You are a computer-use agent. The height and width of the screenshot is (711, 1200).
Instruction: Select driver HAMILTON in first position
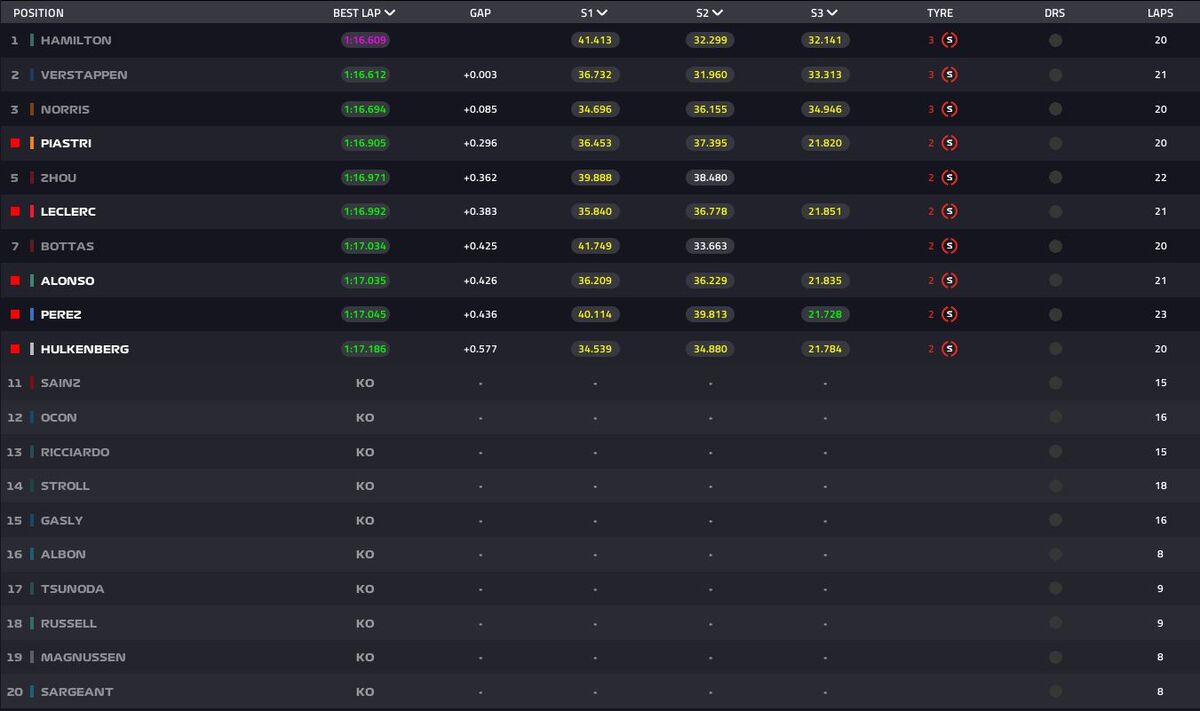tap(76, 40)
